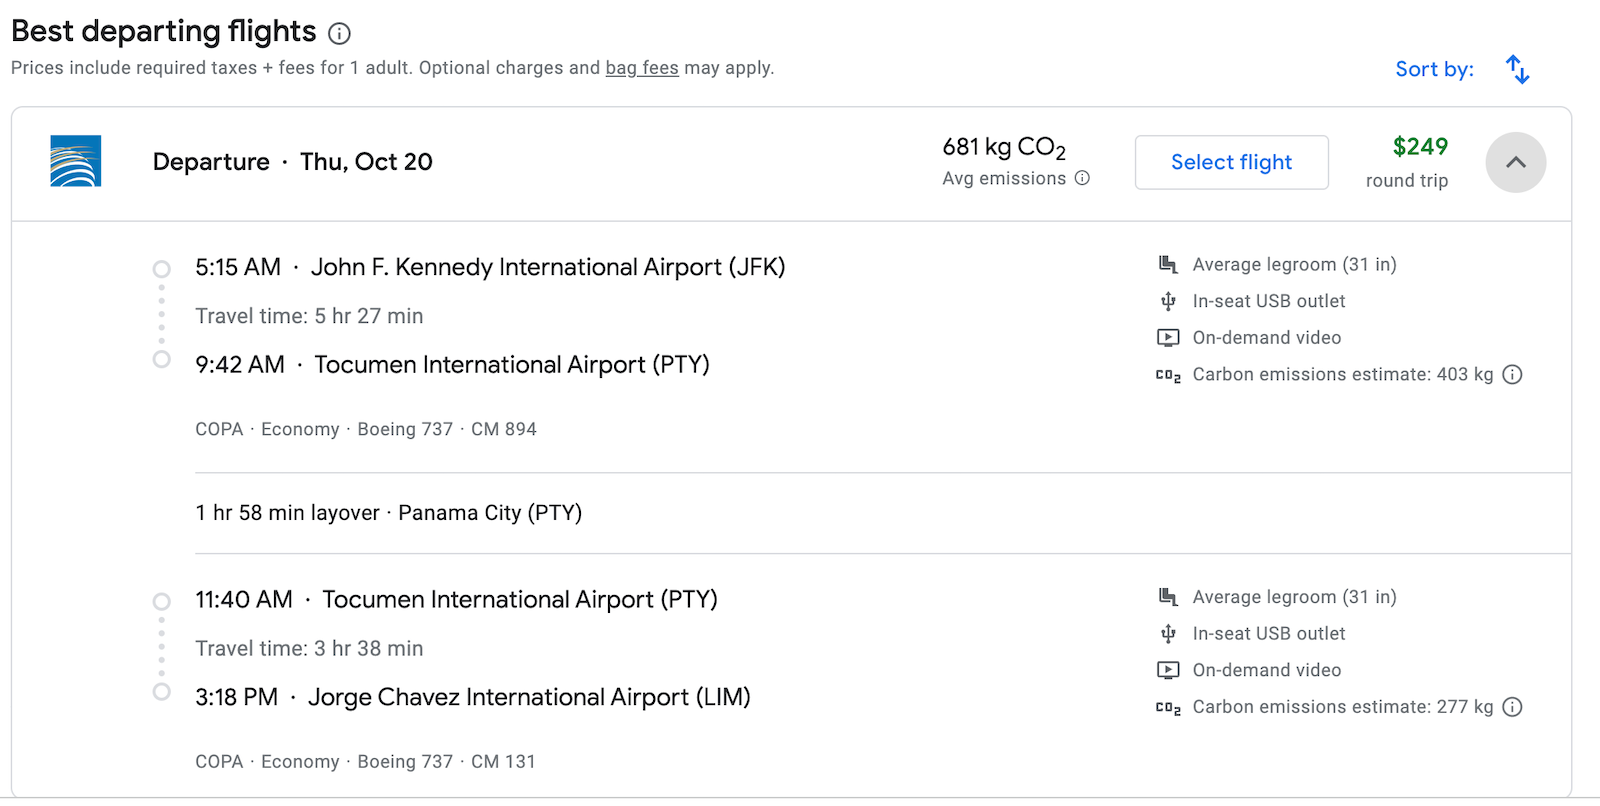Open info for the 277 kg carbon estimate
Image resolution: width=1600 pixels, height=806 pixels.
tap(1513, 706)
